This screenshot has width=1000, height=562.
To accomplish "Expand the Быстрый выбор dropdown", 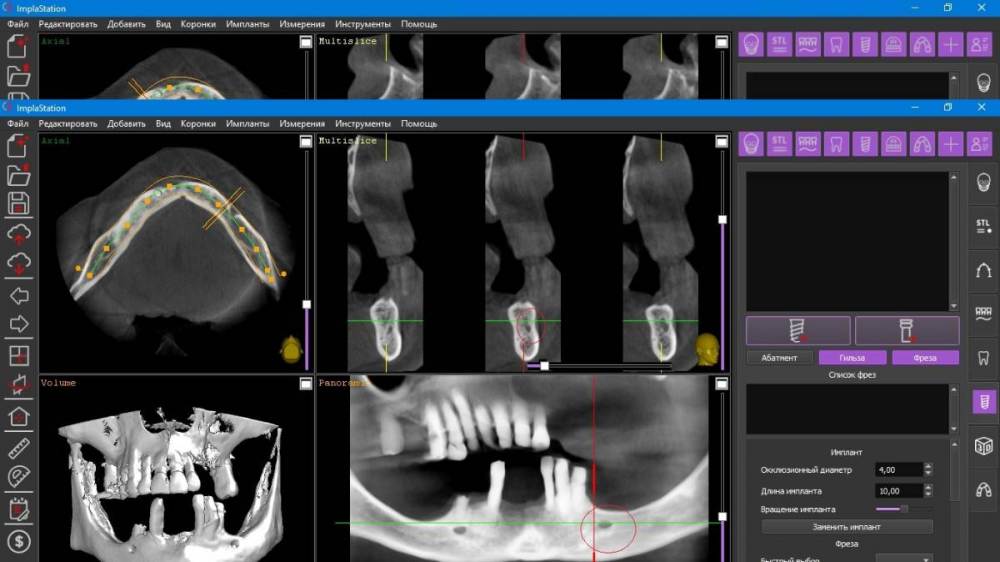I will (x=904, y=558).
